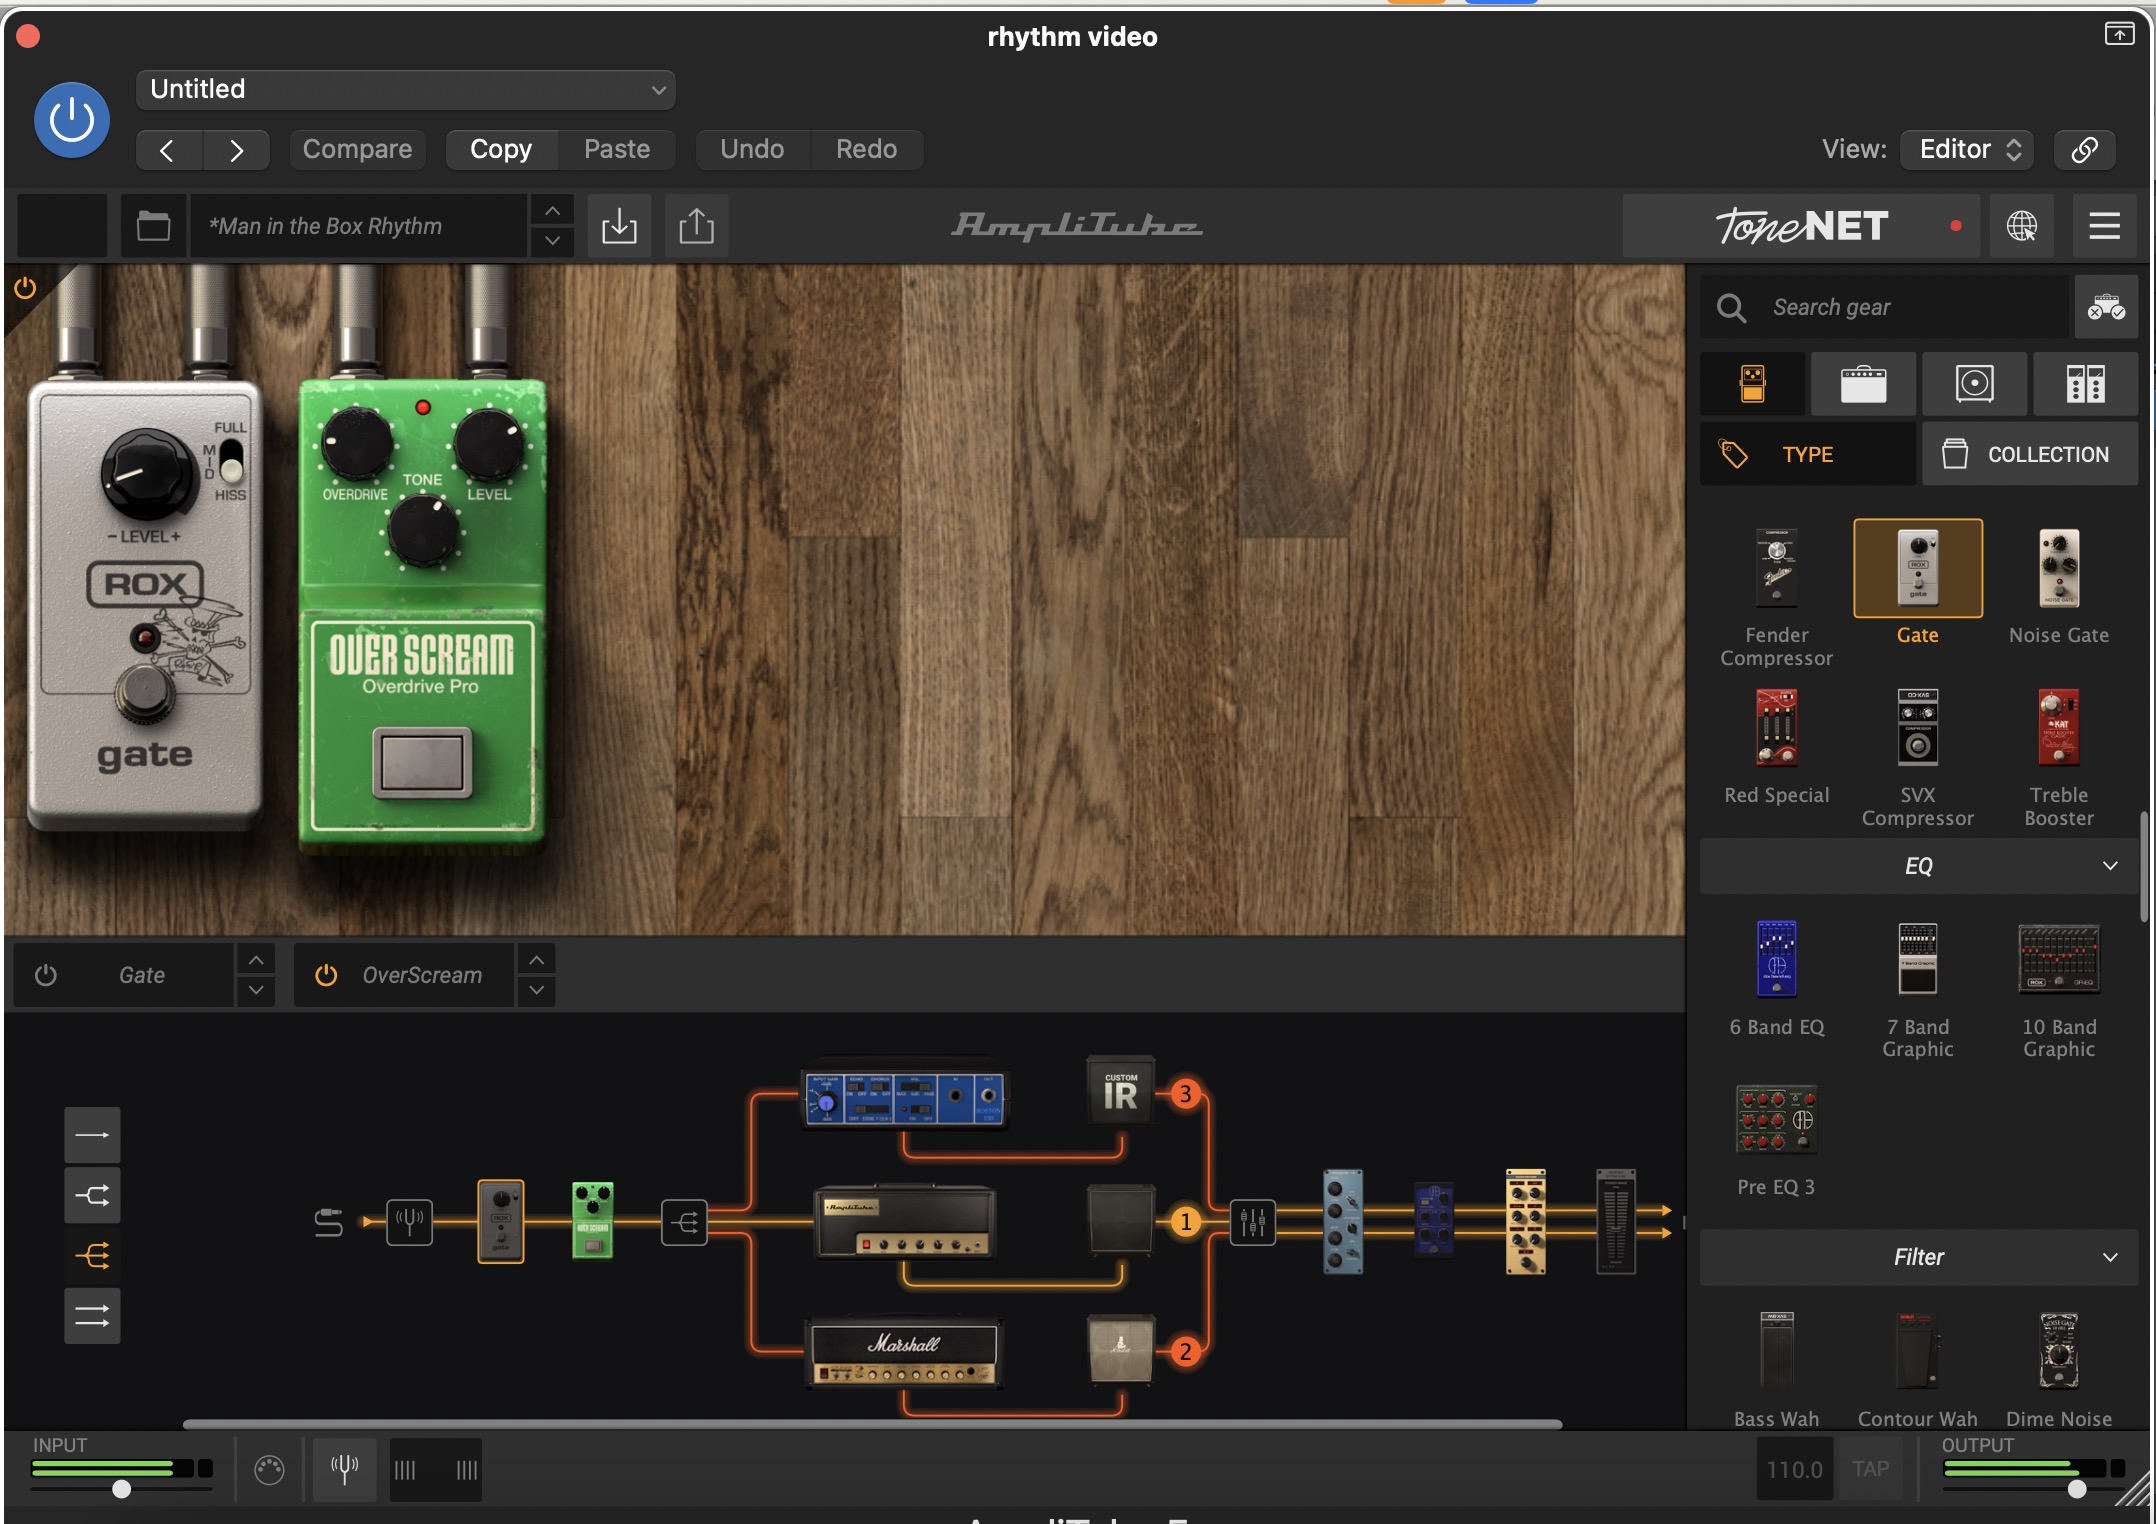This screenshot has width=2156, height=1524.
Task: Select the single serial signal chain layout
Action: [x=92, y=1135]
